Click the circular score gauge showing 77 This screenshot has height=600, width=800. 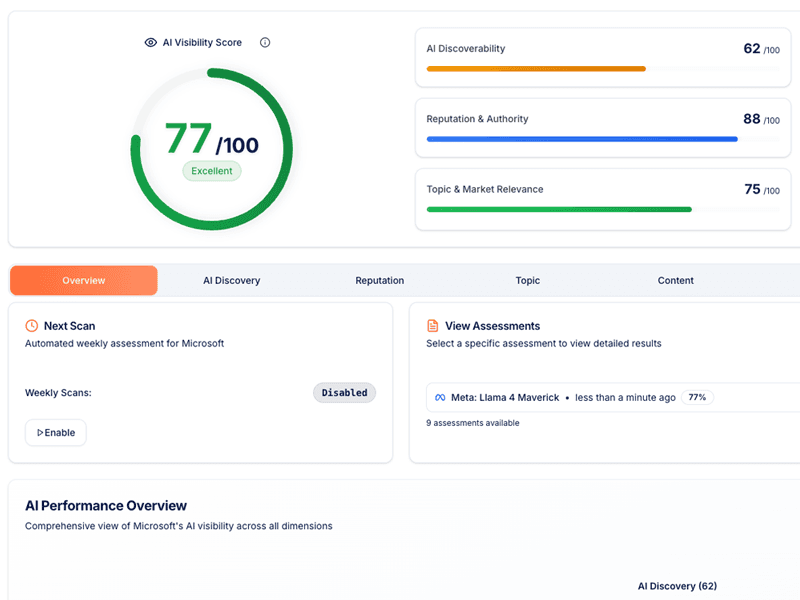212,146
